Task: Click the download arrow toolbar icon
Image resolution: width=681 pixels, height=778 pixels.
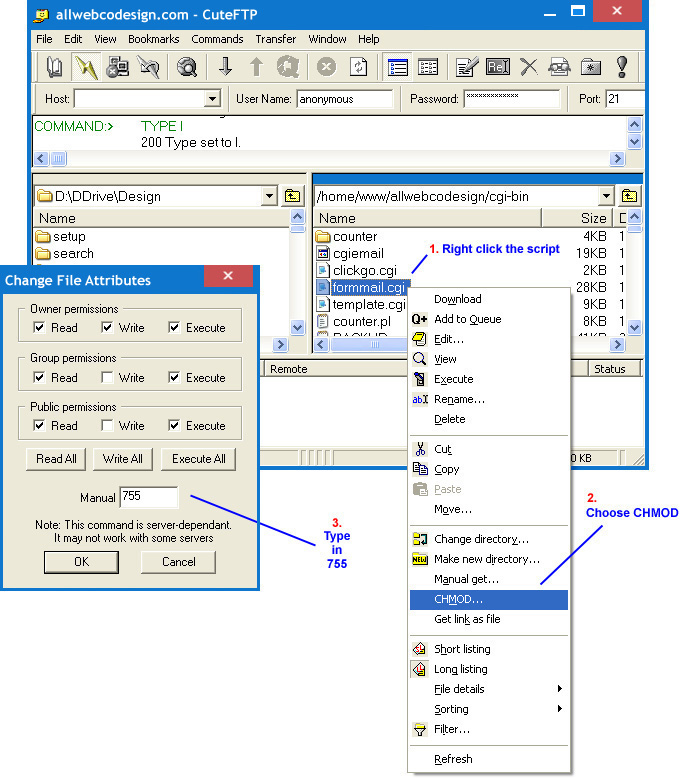Action: point(226,67)
